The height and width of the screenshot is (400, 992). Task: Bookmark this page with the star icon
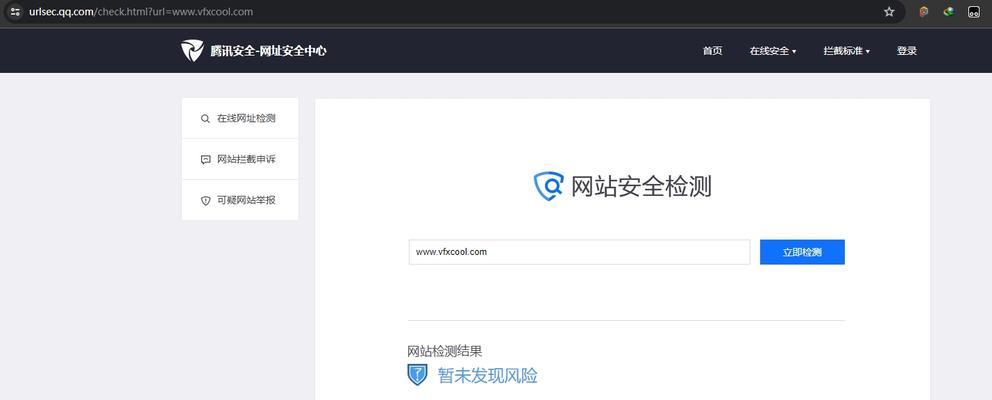tap(889, 11)
